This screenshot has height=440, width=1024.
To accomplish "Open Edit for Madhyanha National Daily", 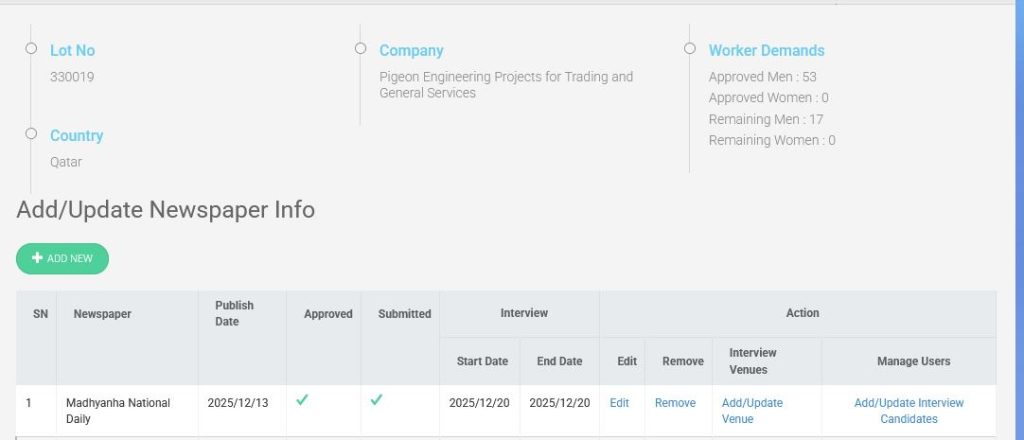I will [x=619, y=403].
